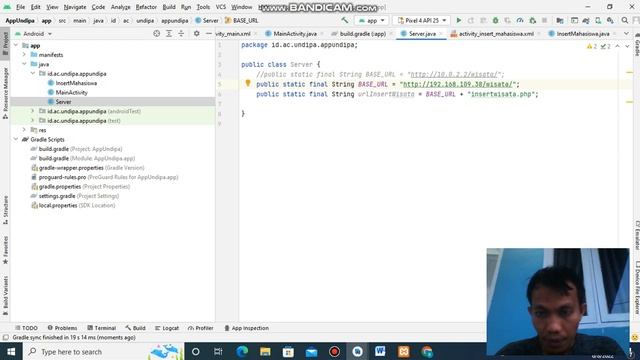This screenshot has height=360, width=640.
Task: Start debugging with the bug icon
Action: (x=496, y=20)
